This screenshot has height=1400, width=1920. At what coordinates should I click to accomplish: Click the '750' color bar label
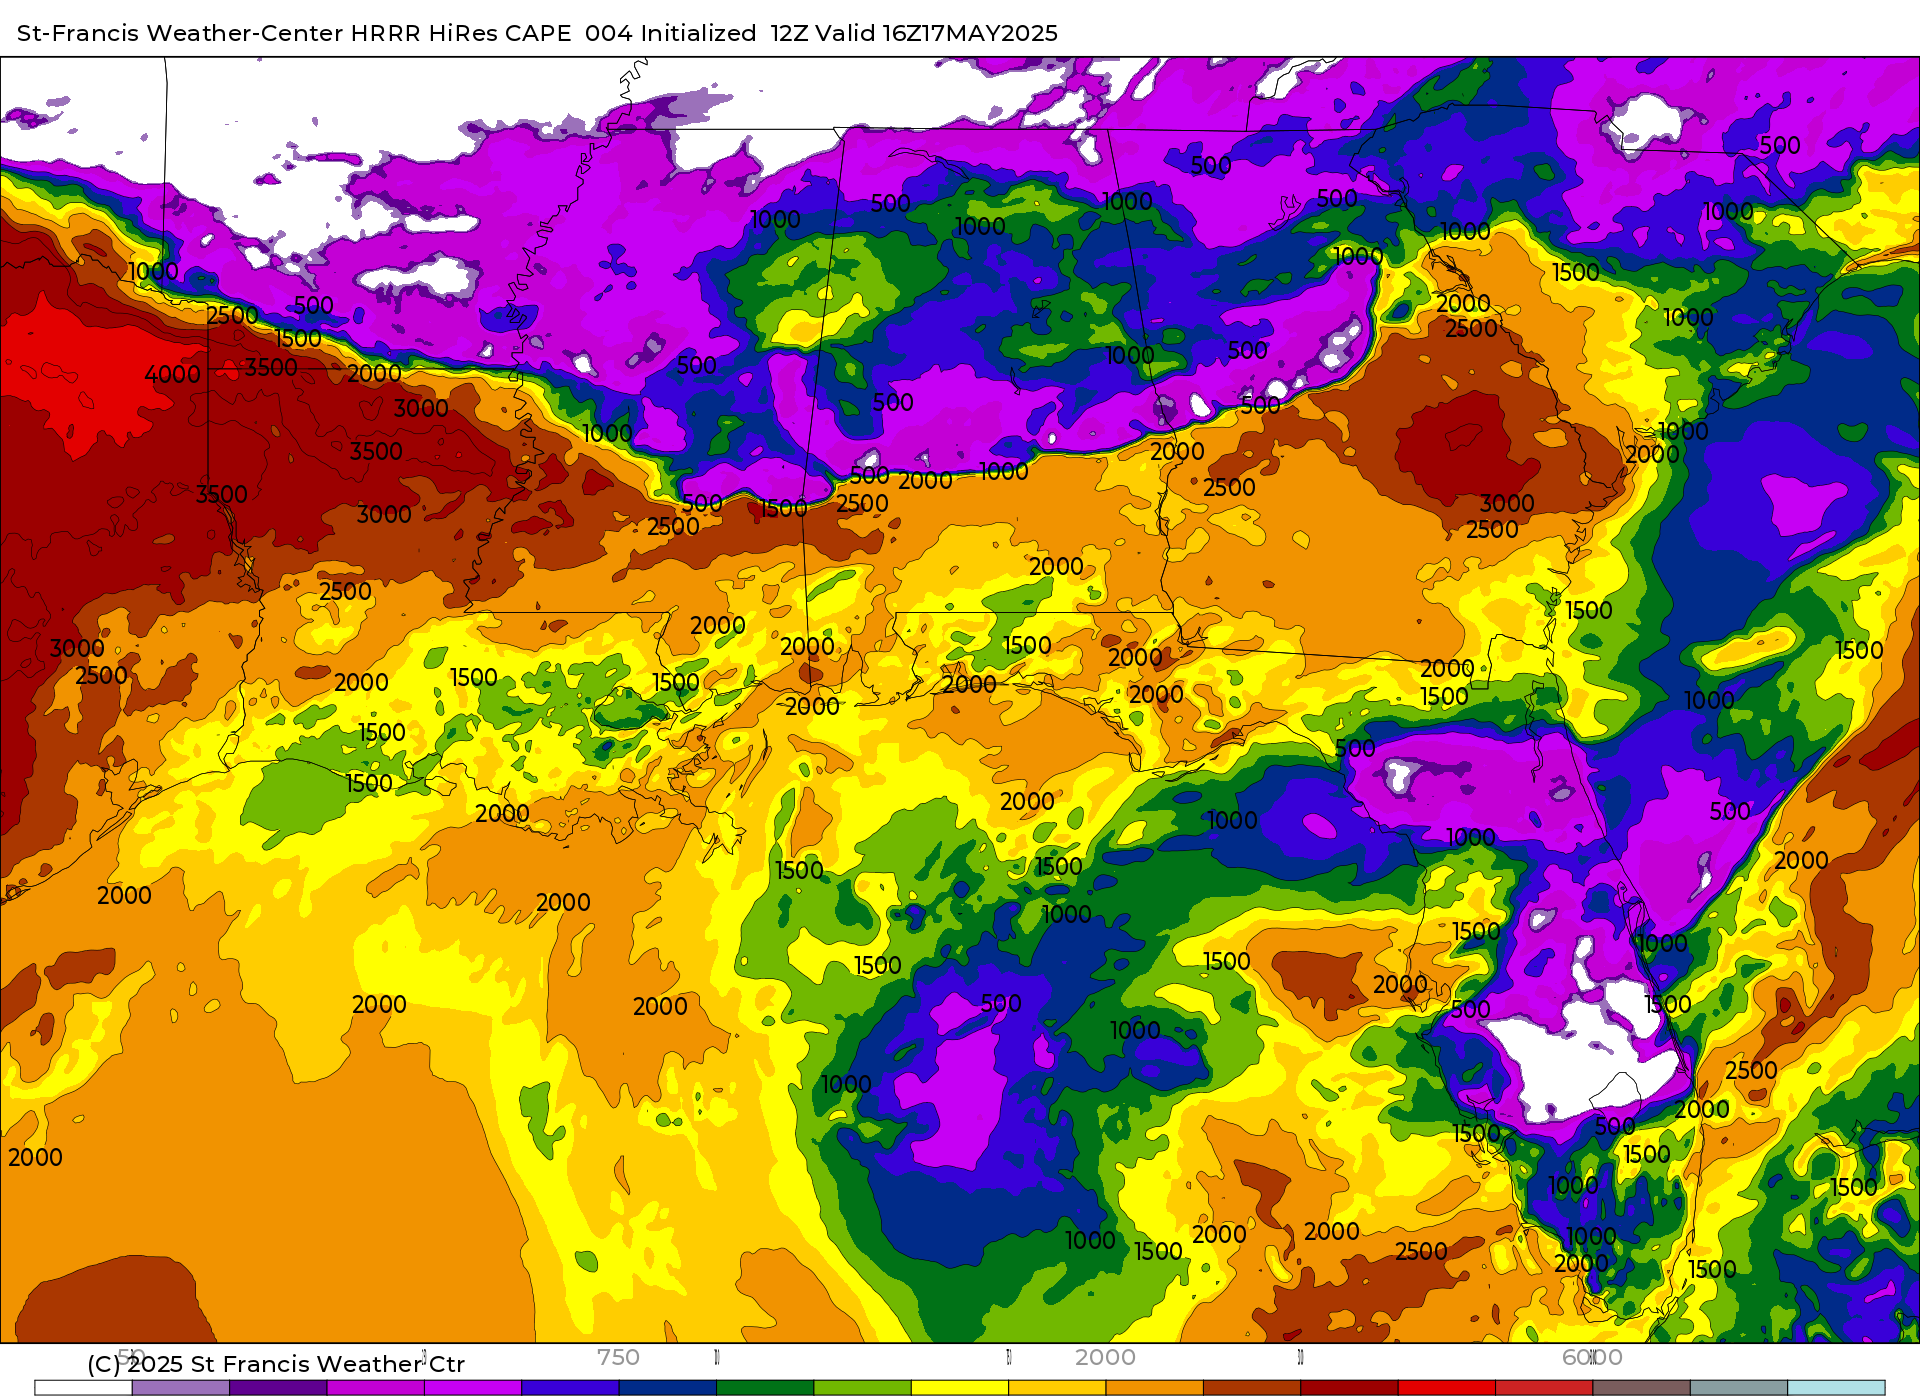pyautogui.click(x=618, y=1357)
